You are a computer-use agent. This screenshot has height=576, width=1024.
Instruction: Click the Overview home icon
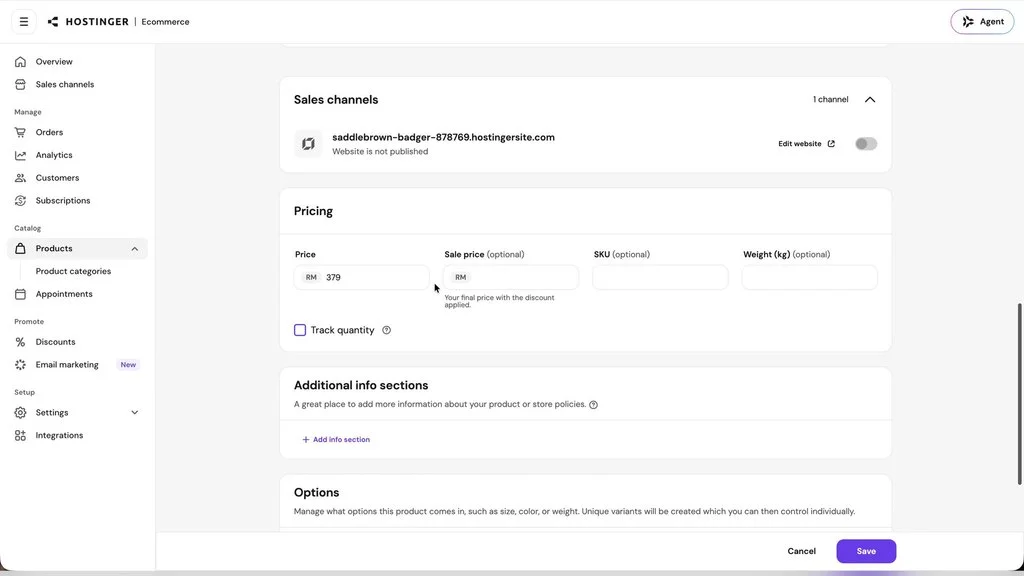(20, 61)
